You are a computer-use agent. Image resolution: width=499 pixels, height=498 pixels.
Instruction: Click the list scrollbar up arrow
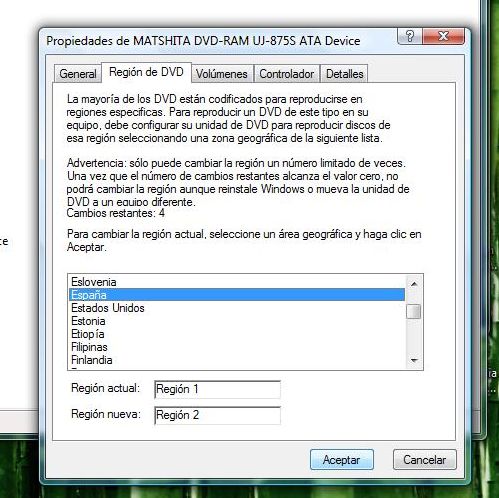tap(414, 284)
